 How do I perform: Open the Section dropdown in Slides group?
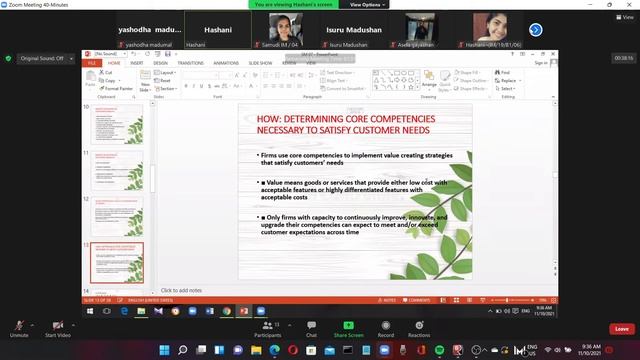pyautogui.click(x=165, y=88)
